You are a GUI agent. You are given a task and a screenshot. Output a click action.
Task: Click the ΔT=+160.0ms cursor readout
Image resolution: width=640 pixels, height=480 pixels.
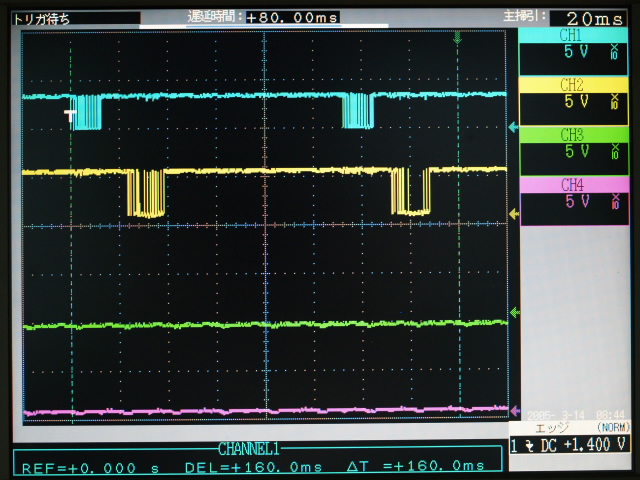(415, 466)
